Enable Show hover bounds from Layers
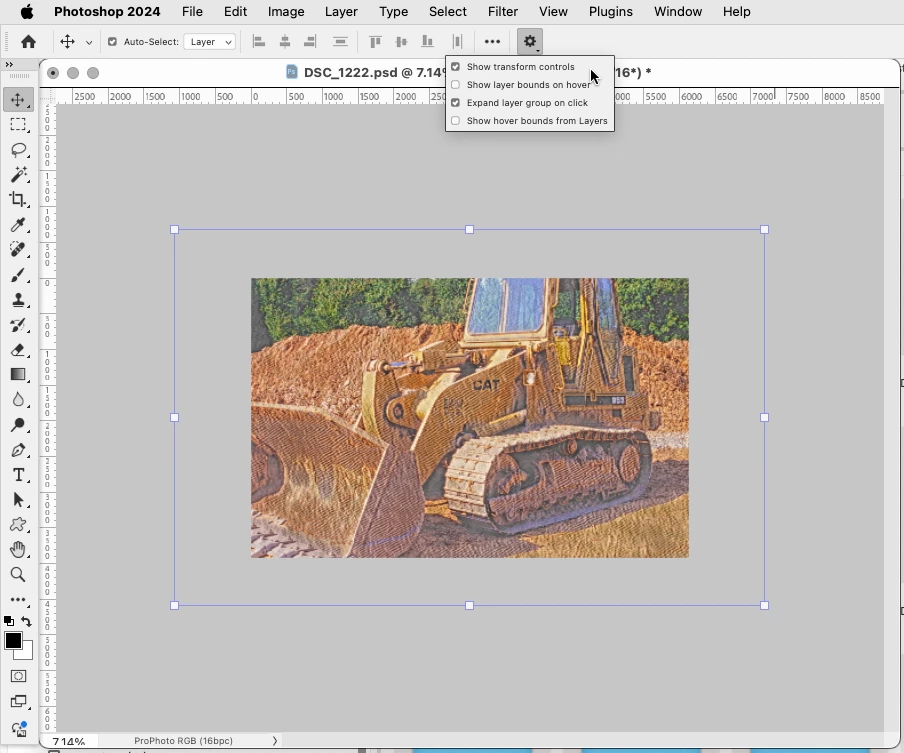 455,121
